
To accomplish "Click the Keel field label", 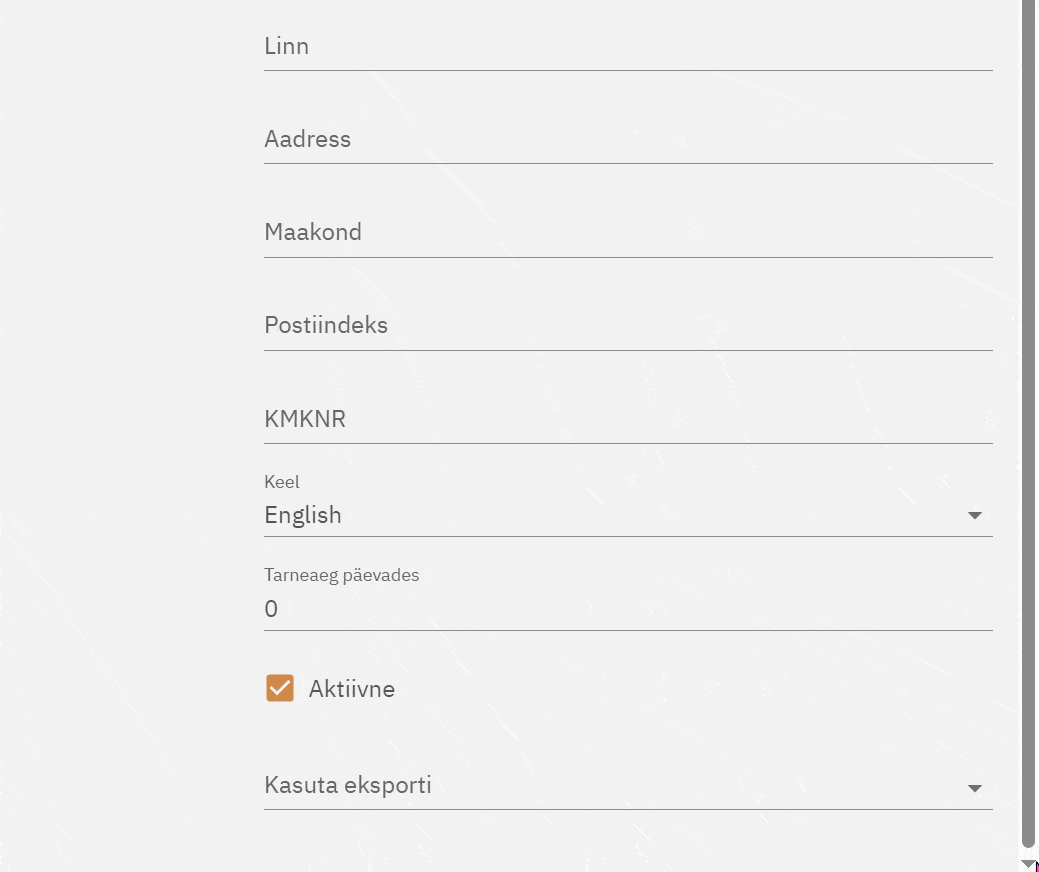I will [x=282, y=482].
